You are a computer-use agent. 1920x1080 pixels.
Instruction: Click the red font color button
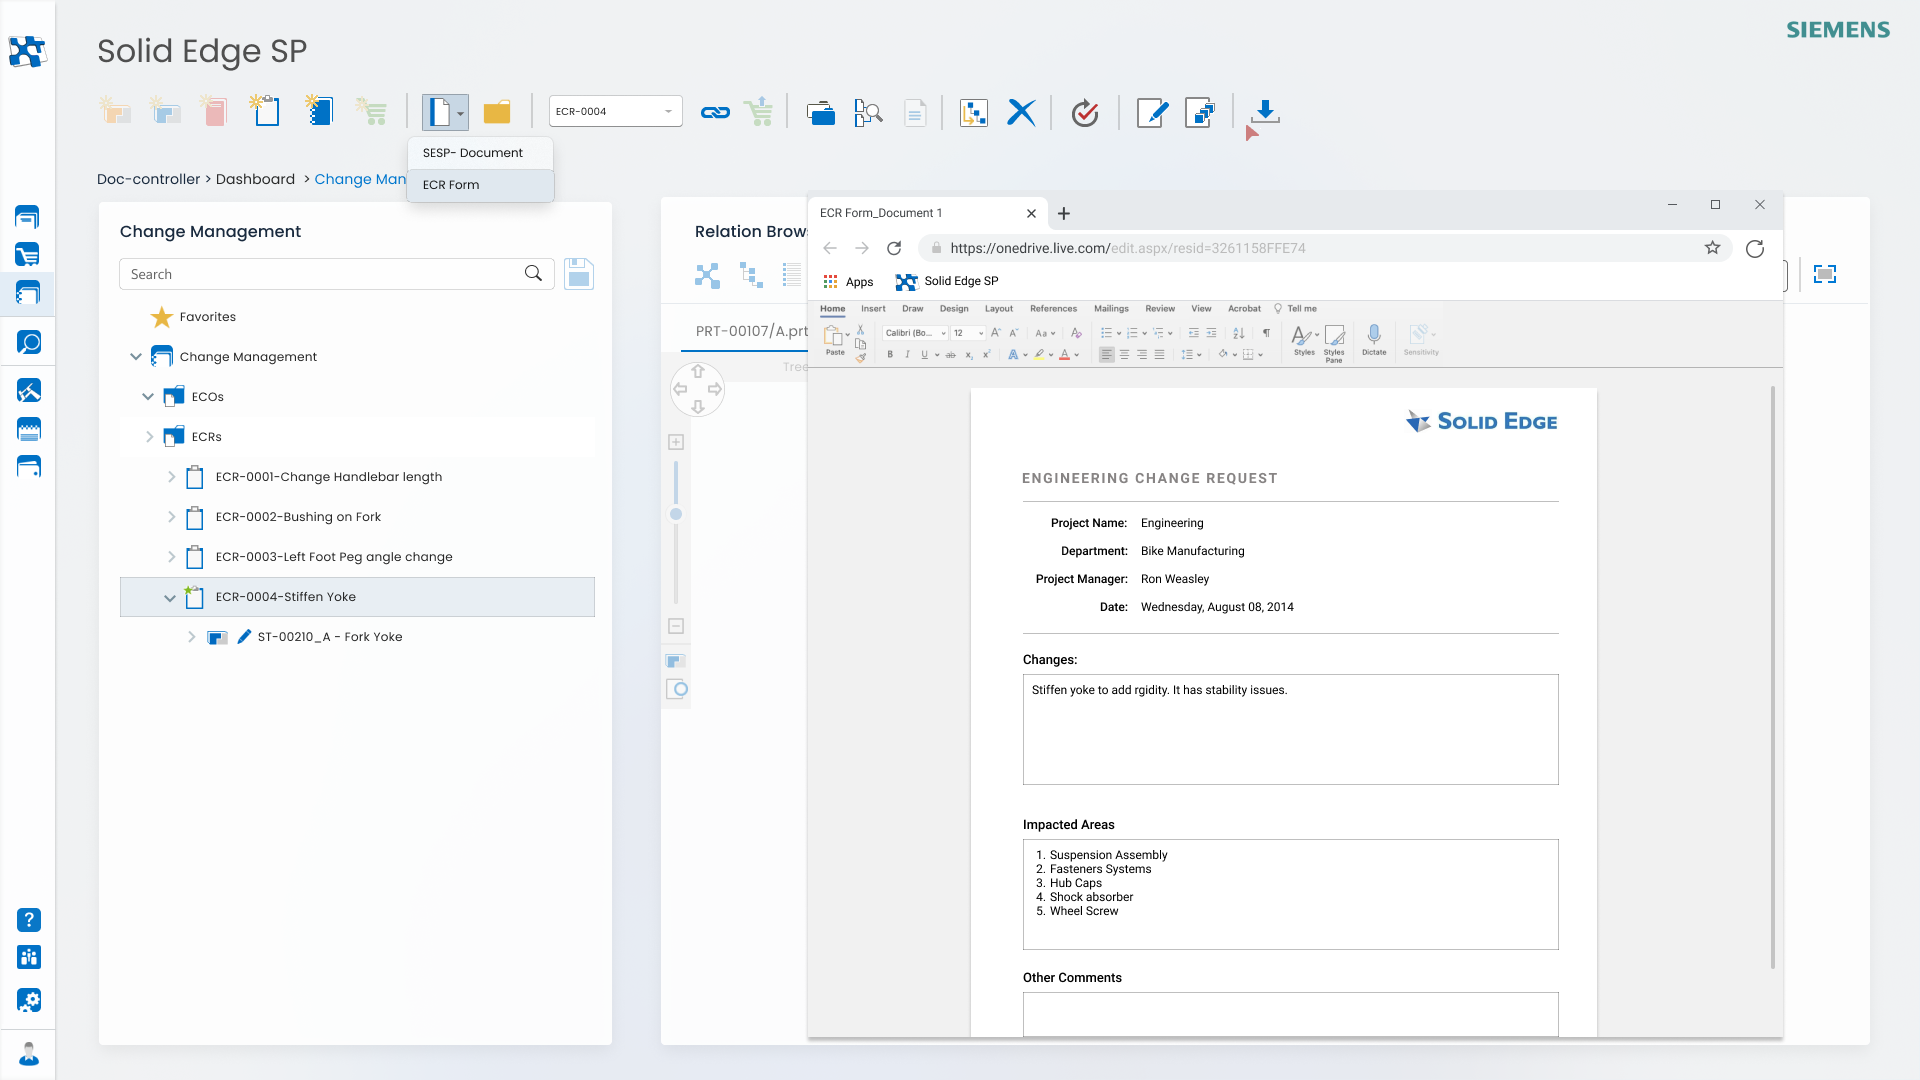click(1064, 355)
